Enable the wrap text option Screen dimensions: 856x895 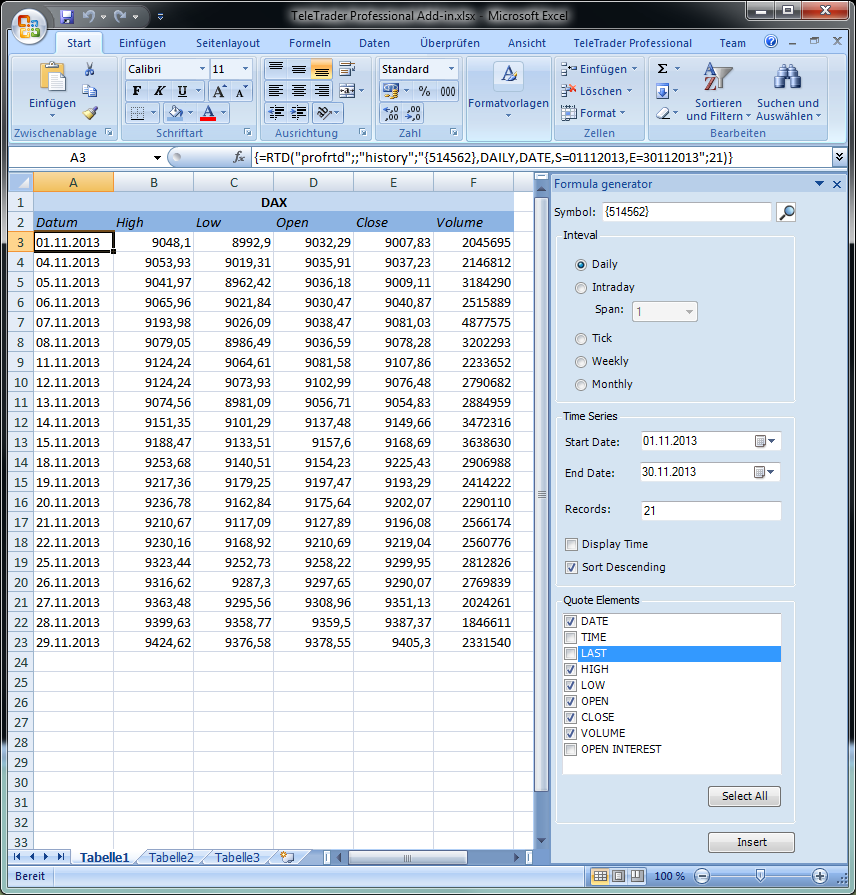point(347,69)
